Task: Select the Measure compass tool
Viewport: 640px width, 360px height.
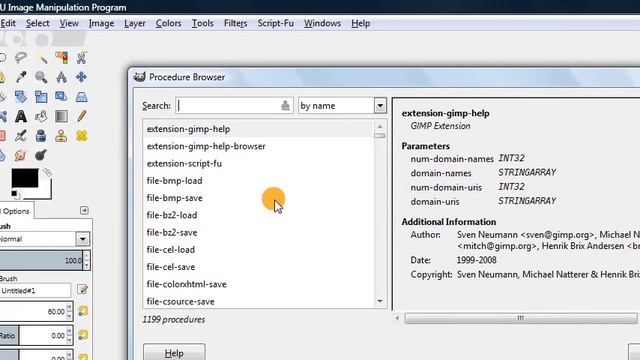Action: (x=61, y=77)
